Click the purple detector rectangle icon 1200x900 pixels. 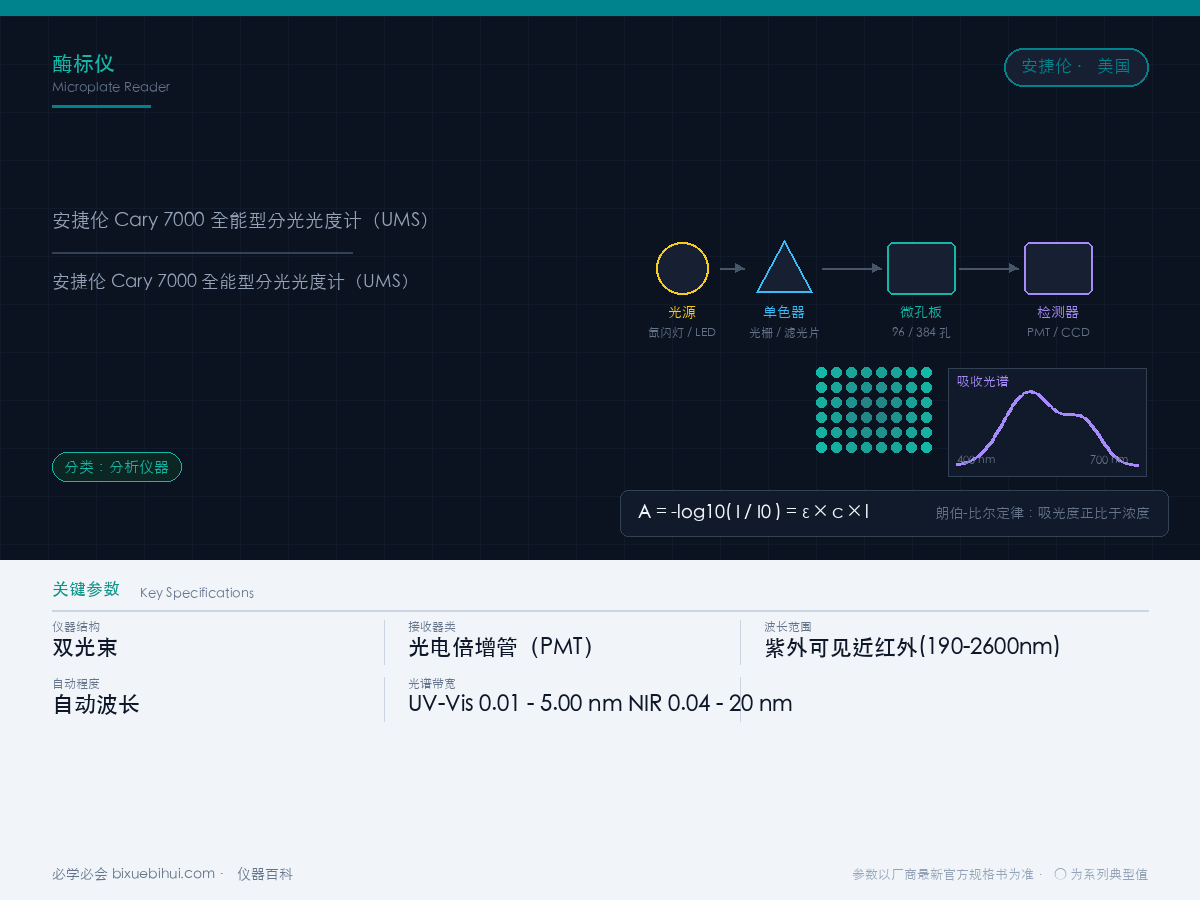click(1058, 268)
